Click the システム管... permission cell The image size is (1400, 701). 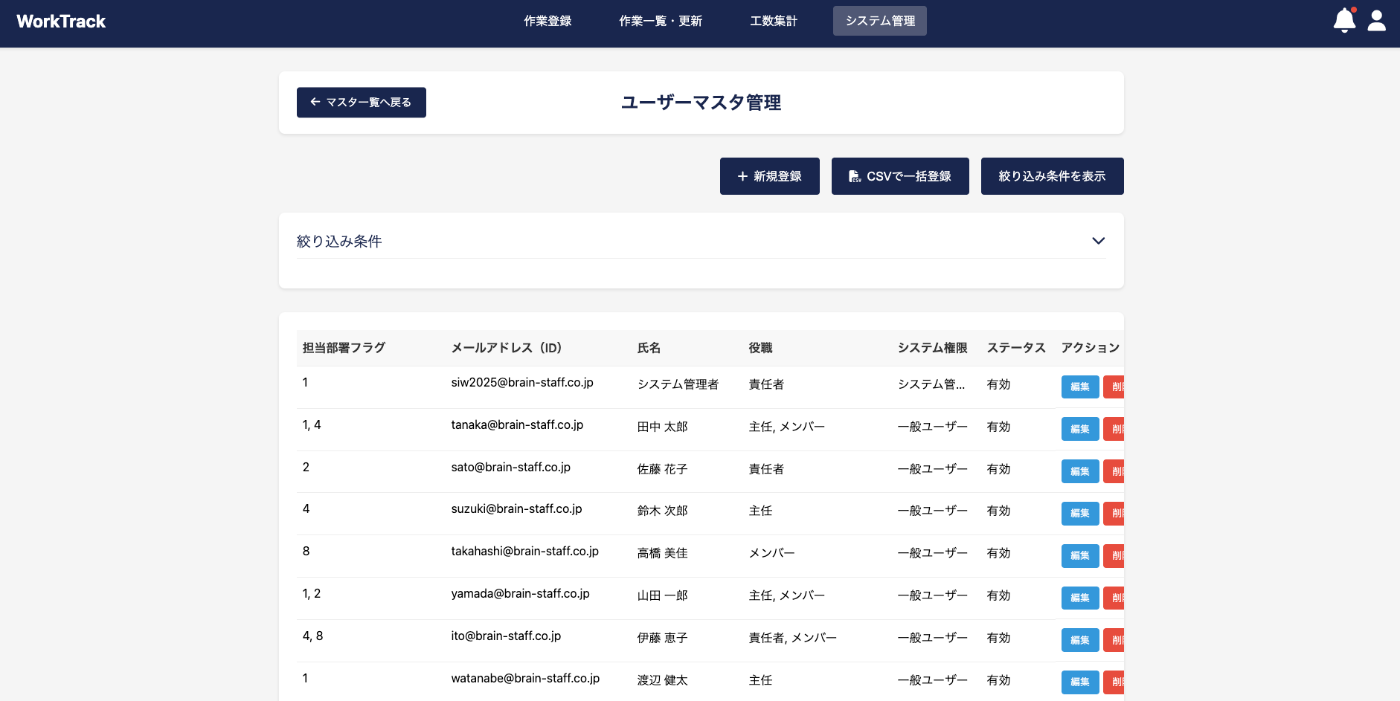[932, 384]
